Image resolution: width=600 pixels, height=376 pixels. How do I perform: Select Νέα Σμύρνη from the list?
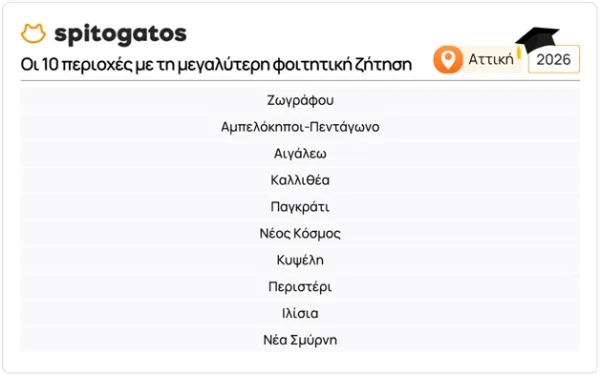[x=300, y=340]
